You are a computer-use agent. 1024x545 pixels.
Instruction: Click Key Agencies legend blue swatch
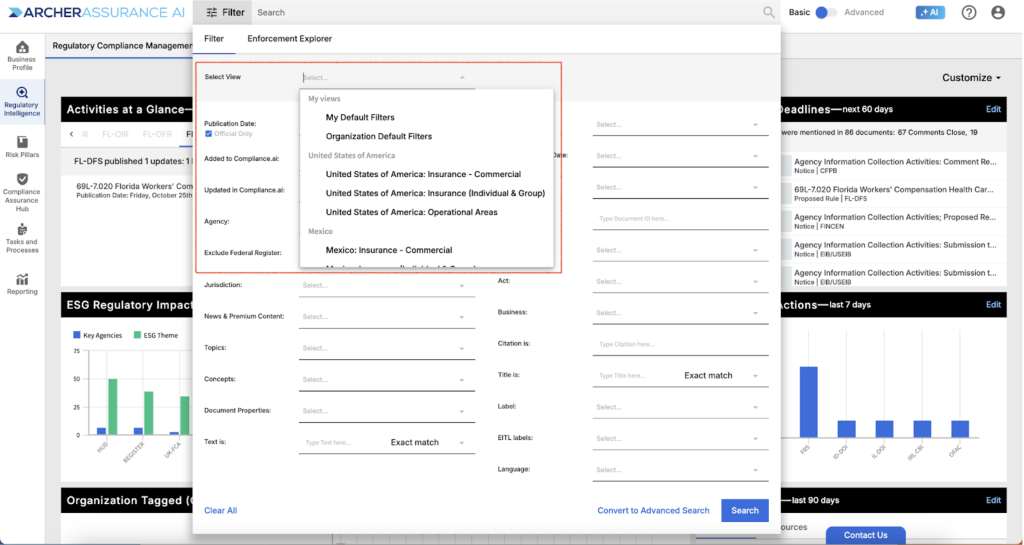[x=76, y=335]
